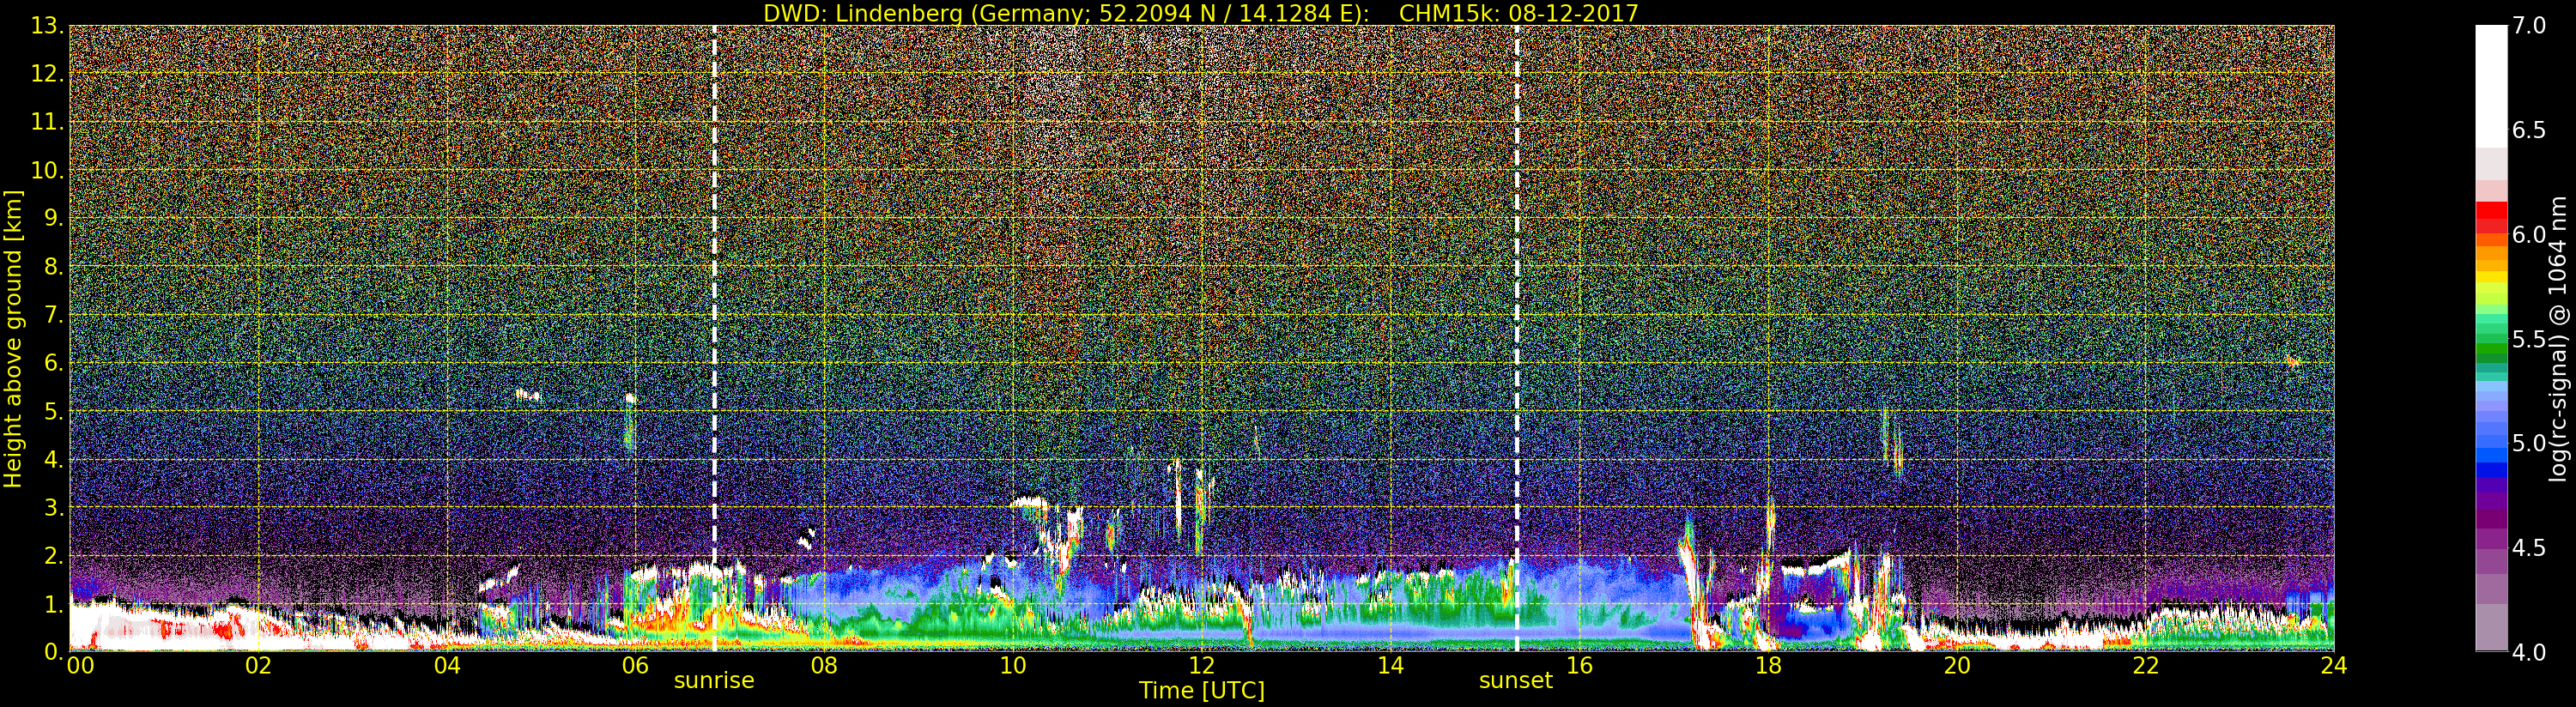Screen dimensions: 2576x707
Task: Click the height axis tick '9.'
Action: 53,218
